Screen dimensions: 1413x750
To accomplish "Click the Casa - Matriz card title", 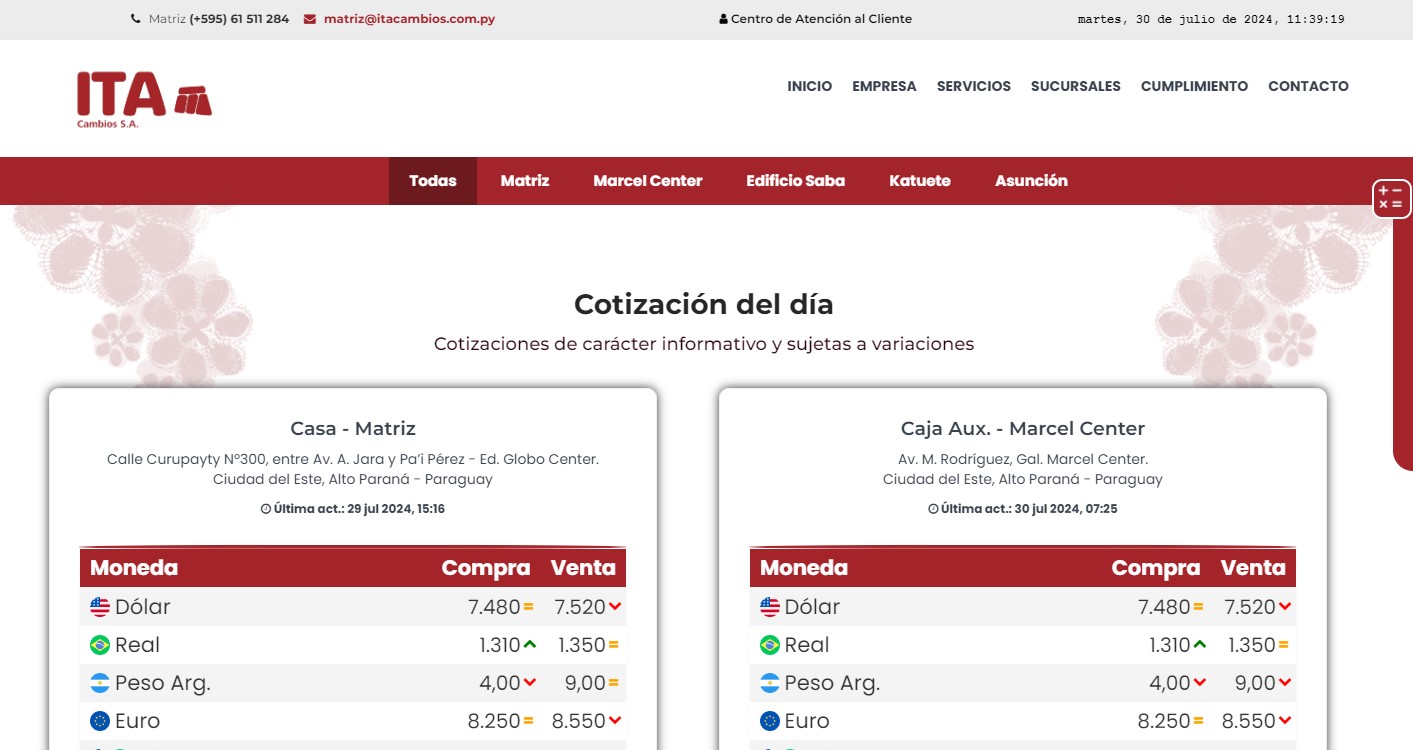I will point(353,428).
